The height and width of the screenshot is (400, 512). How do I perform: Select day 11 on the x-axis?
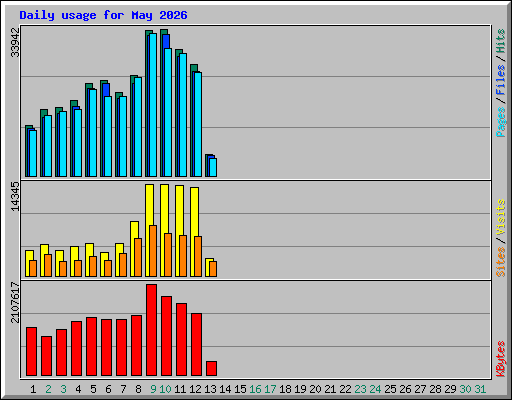[x=180, y=389]
